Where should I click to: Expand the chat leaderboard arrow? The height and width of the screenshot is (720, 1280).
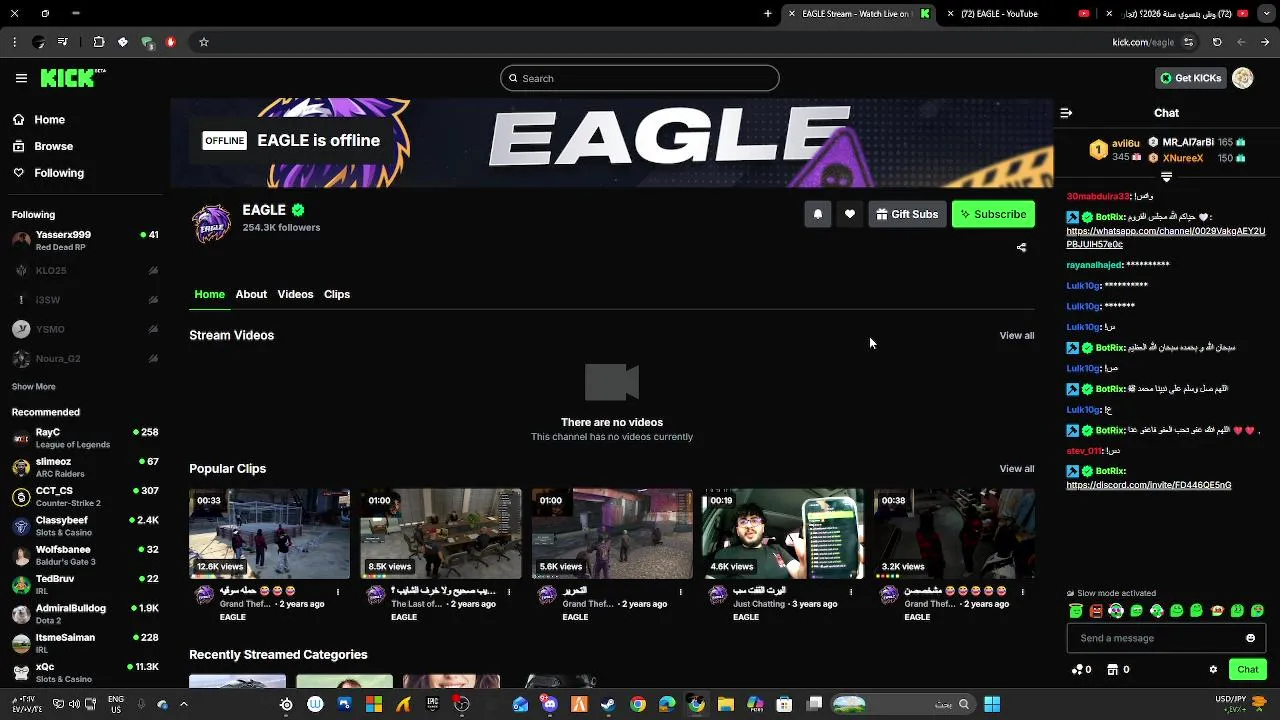[1166, 177]
